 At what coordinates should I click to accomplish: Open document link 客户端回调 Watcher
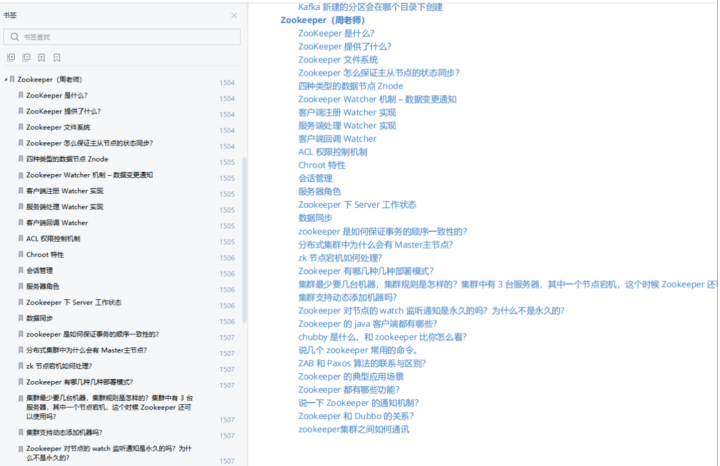pos(338,139)
